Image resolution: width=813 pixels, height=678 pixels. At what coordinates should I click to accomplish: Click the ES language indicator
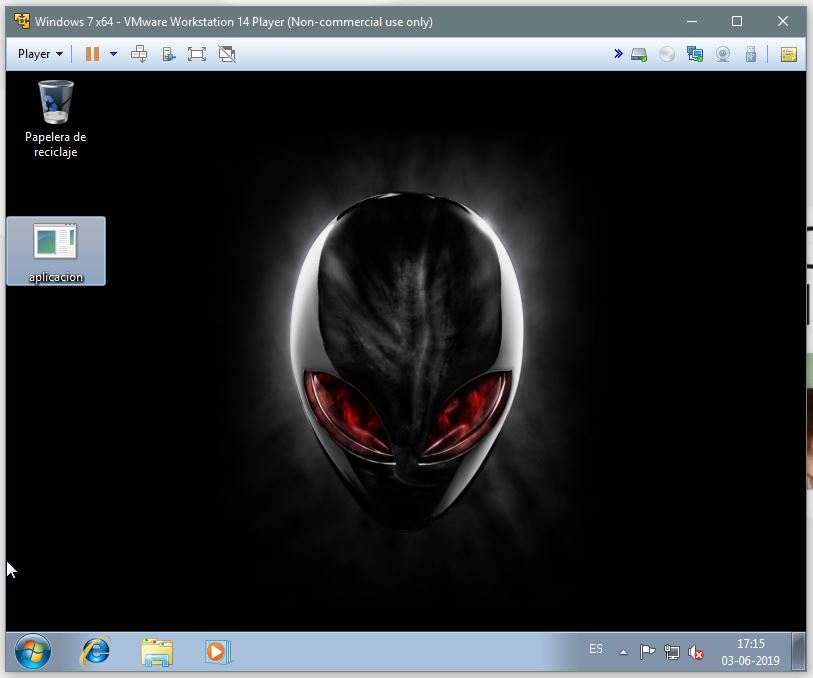tap(596, 649)
